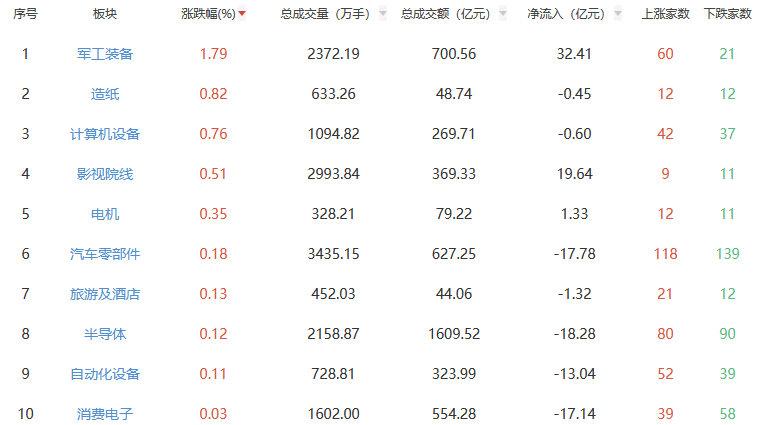Viewport: 760px width, 425px height.
Task: Click the red sort arrow beside 涨跌幅(%)
Action: 242,14
